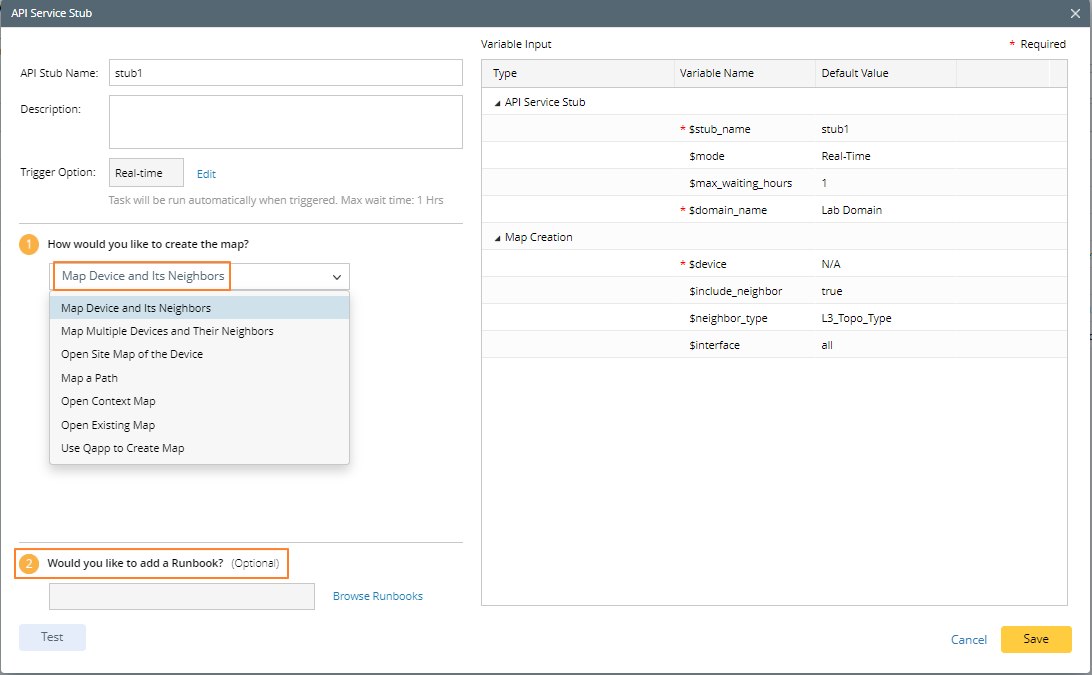Select Map Multiple Devices and Their Neighbors
Image resolution: width=1092 pixels, height=675 pixels.
pos(167,331)
